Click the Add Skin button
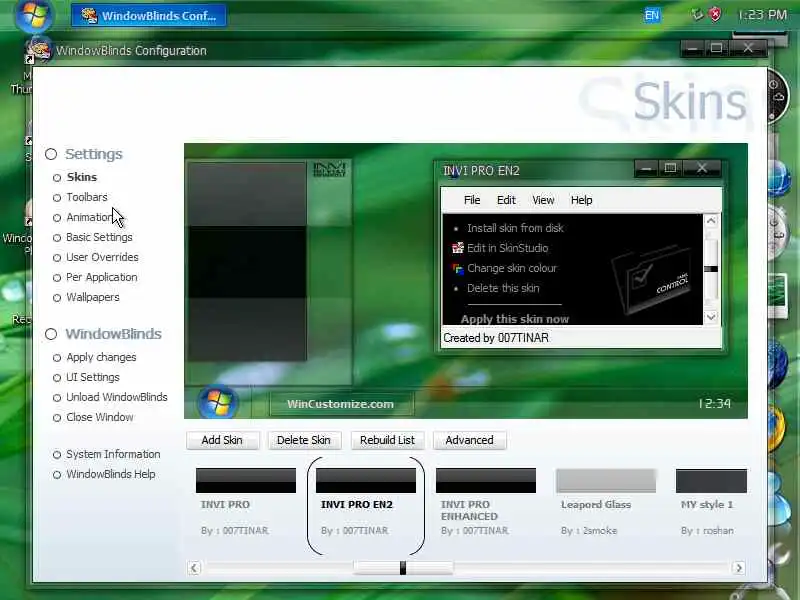800x600 pixels. [x=222, y=440]
